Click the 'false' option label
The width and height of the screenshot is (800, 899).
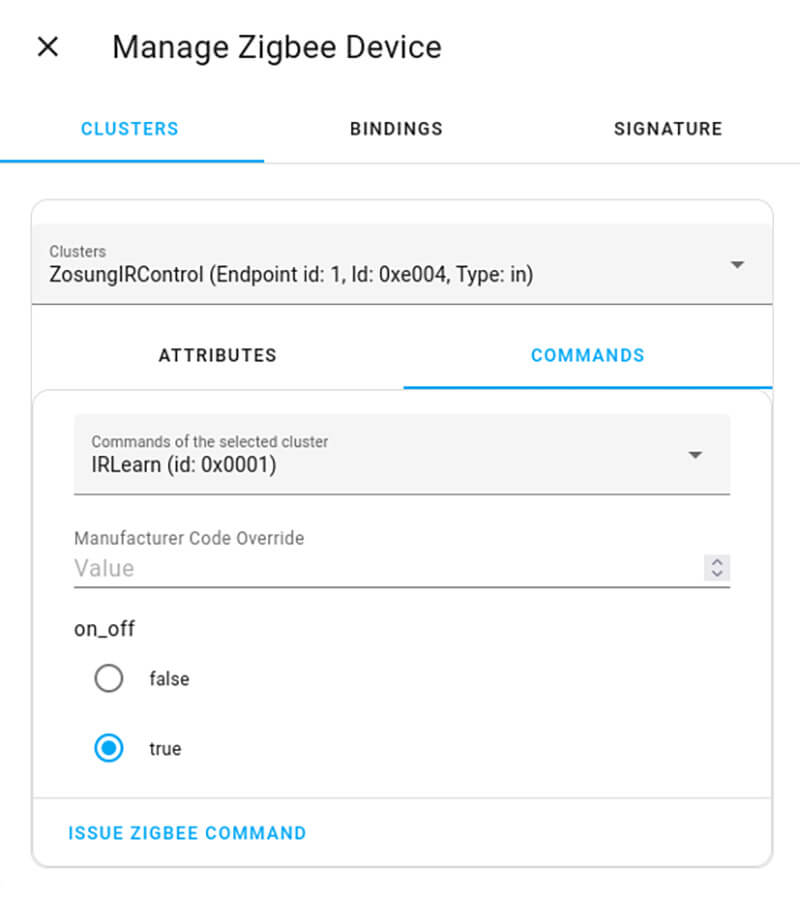tap(169, 679)
